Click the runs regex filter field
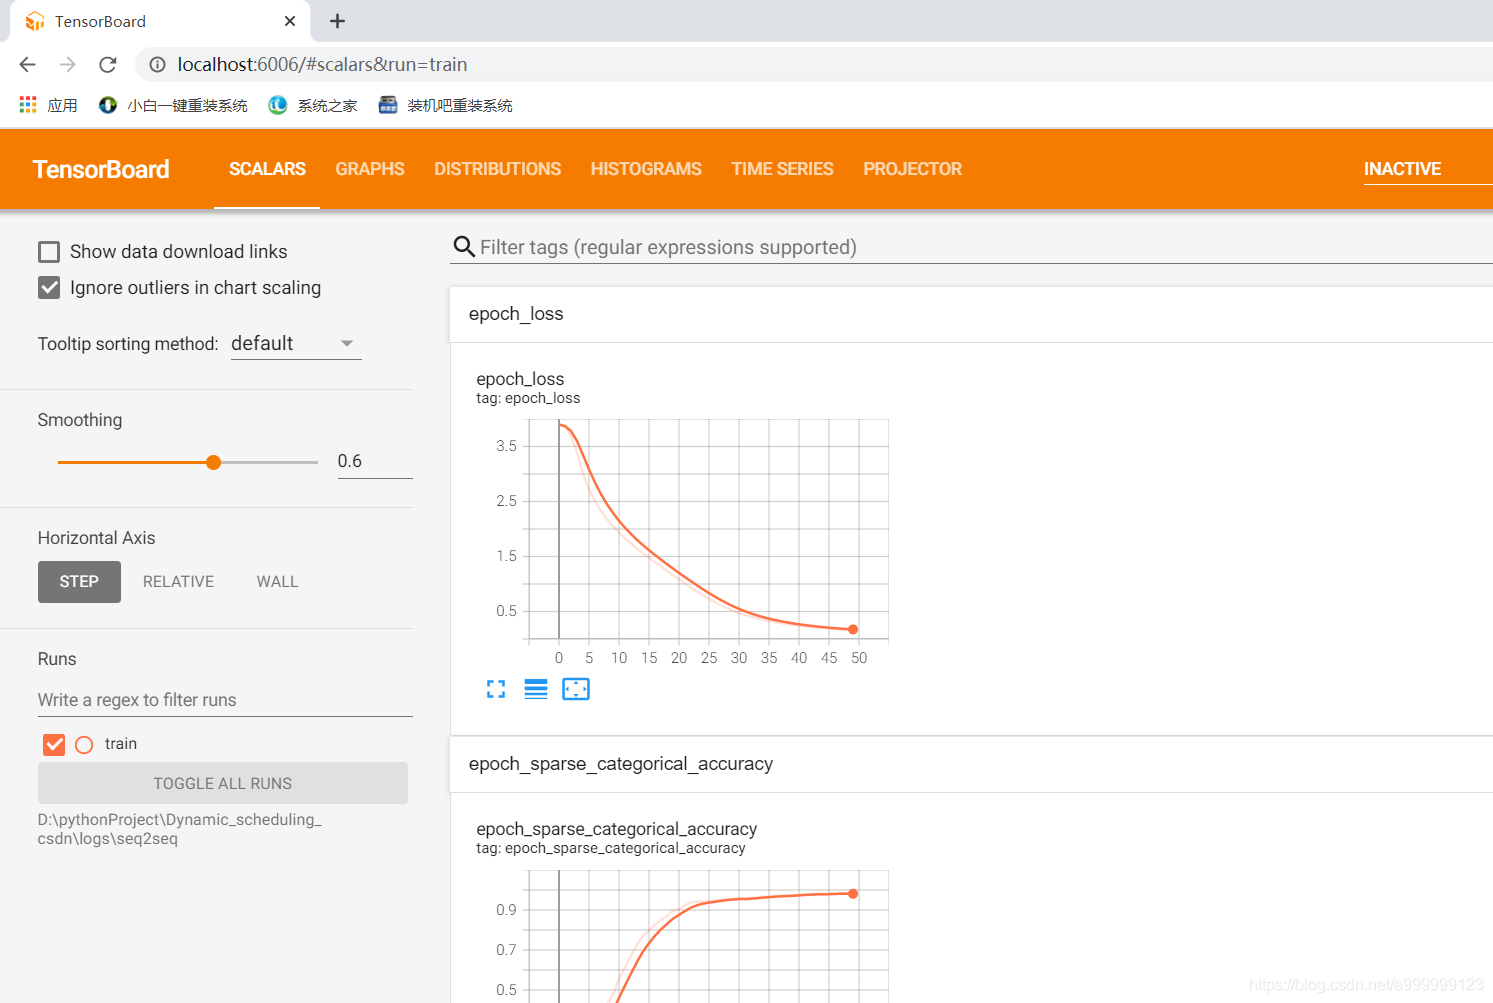Screen dimensions: 1493x1003 [225, 700]
